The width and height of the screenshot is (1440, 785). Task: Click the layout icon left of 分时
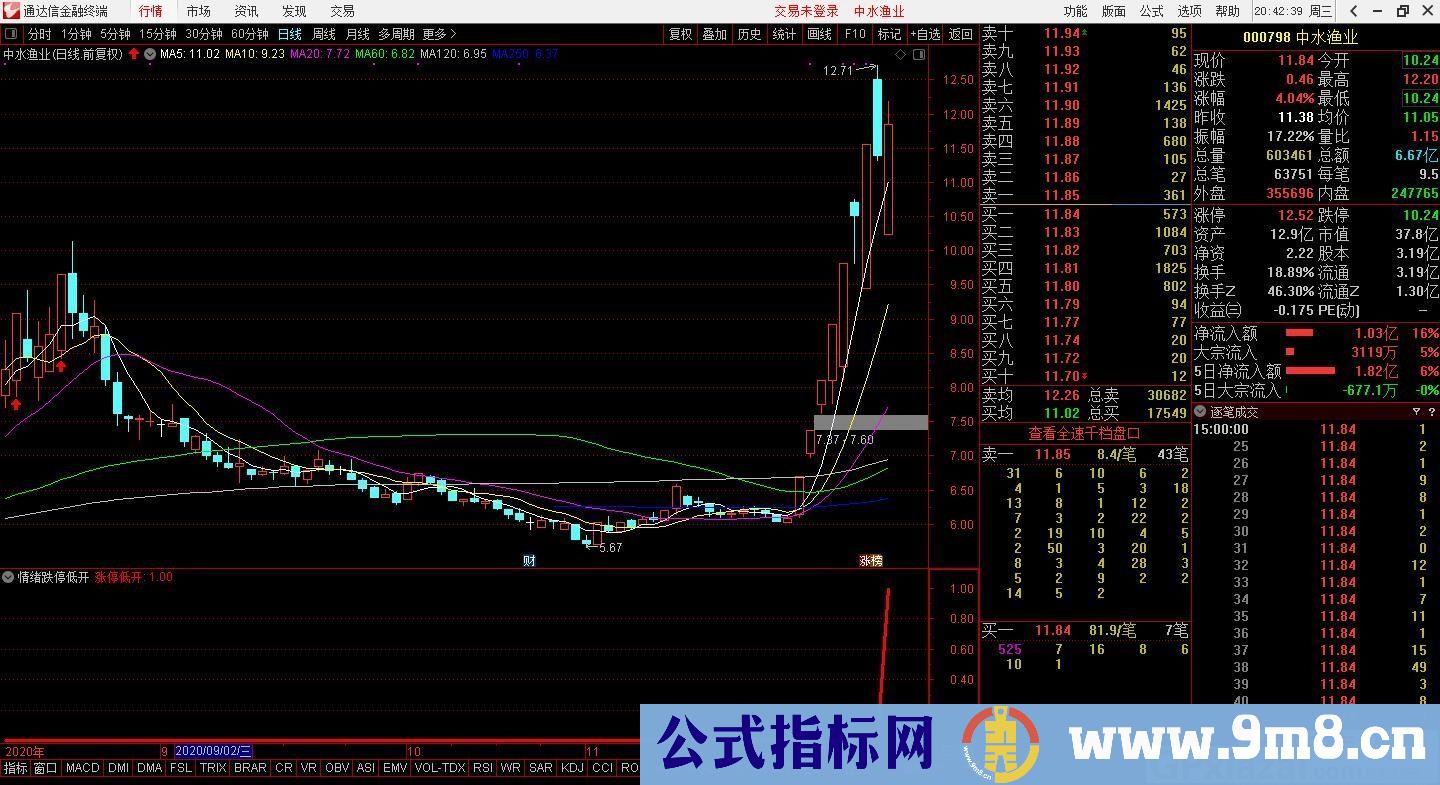point(12,34)
